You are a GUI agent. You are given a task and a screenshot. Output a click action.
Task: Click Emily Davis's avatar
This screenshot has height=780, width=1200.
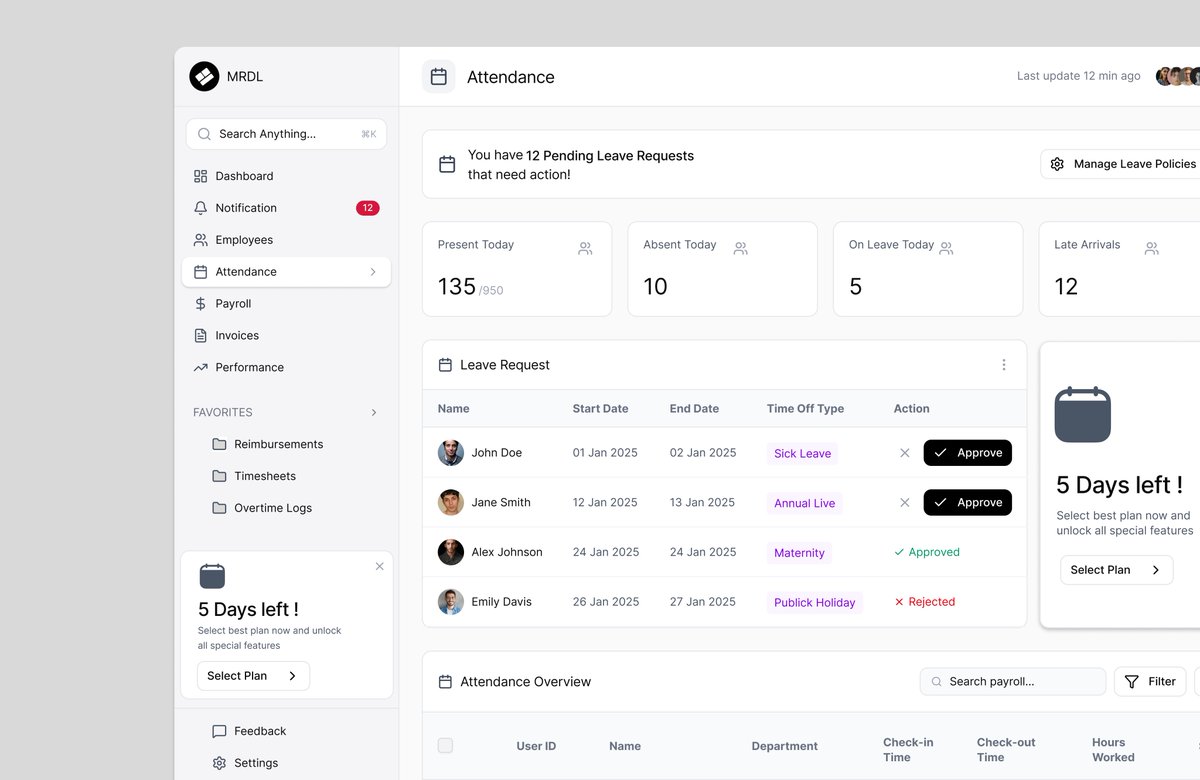pyautogui.click(x=451, y=602)
